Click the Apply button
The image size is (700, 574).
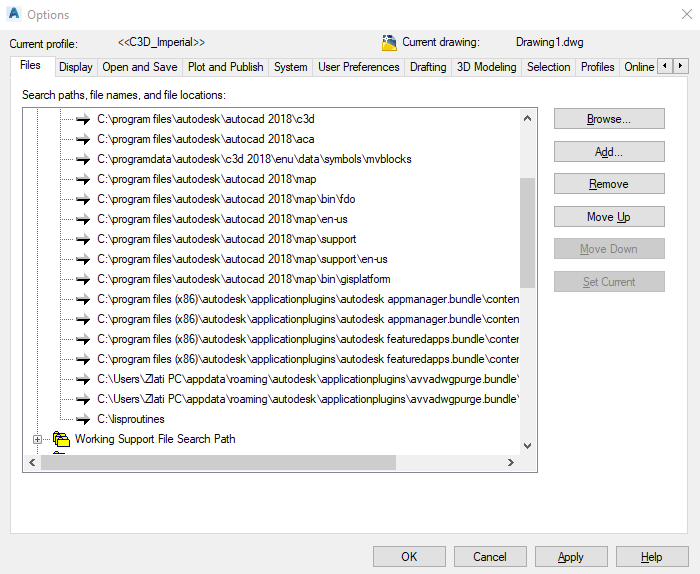point(571,557)
